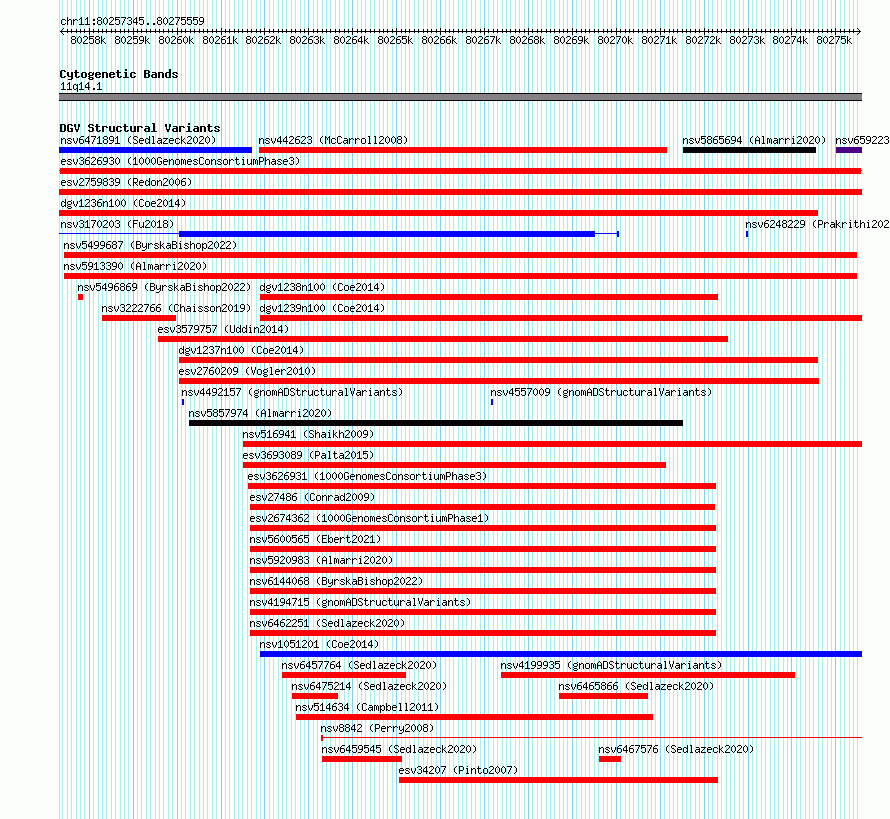The height and width of the screenshot is (819, 890).
Task: Click nsv5913390 (Almarri2020) label
Action: (x=135, y=266)
